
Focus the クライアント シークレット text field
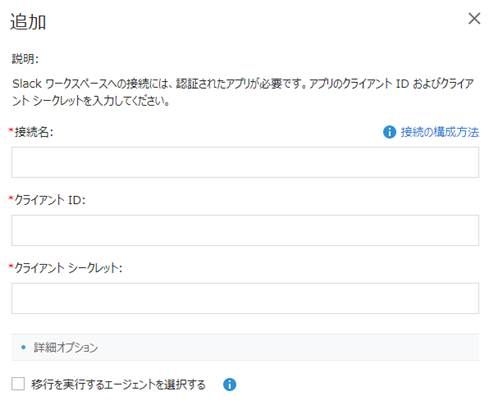[x=245, y=298]
